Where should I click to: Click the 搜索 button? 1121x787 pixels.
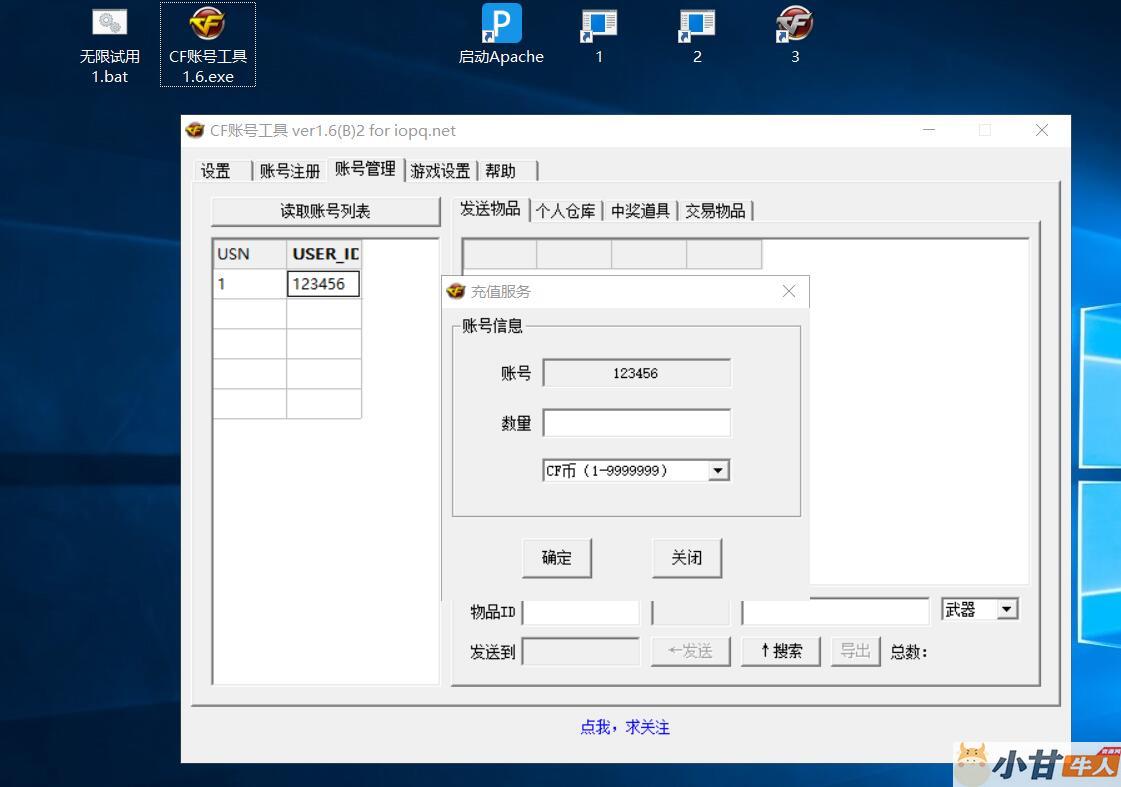click(780, 651)
